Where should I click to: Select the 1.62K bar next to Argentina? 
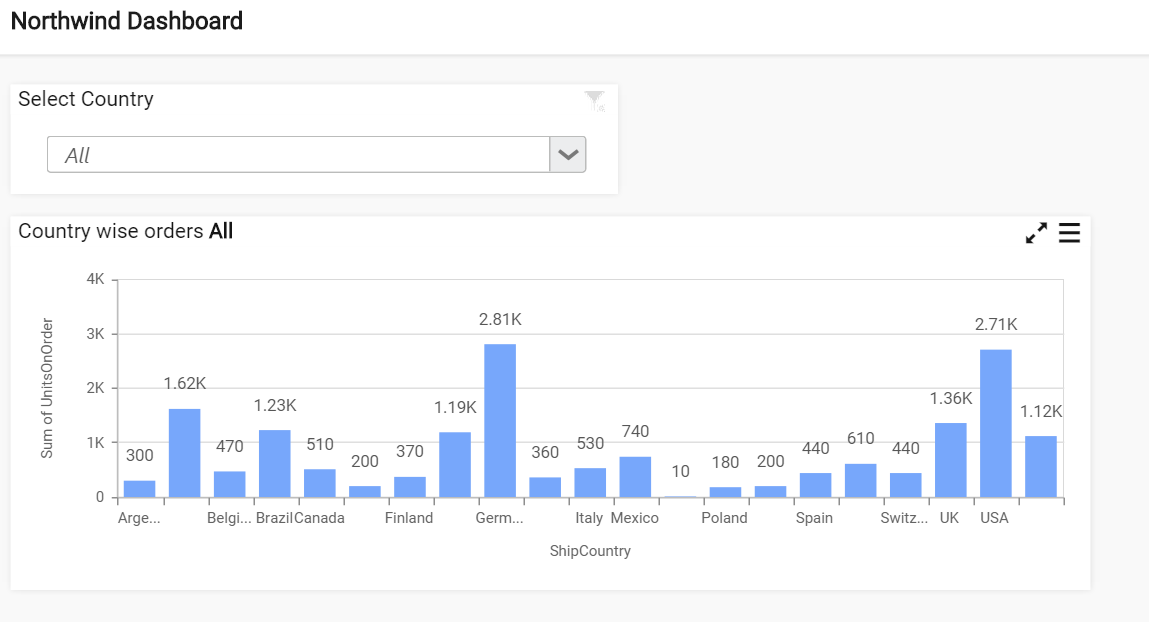click(185, 453)
